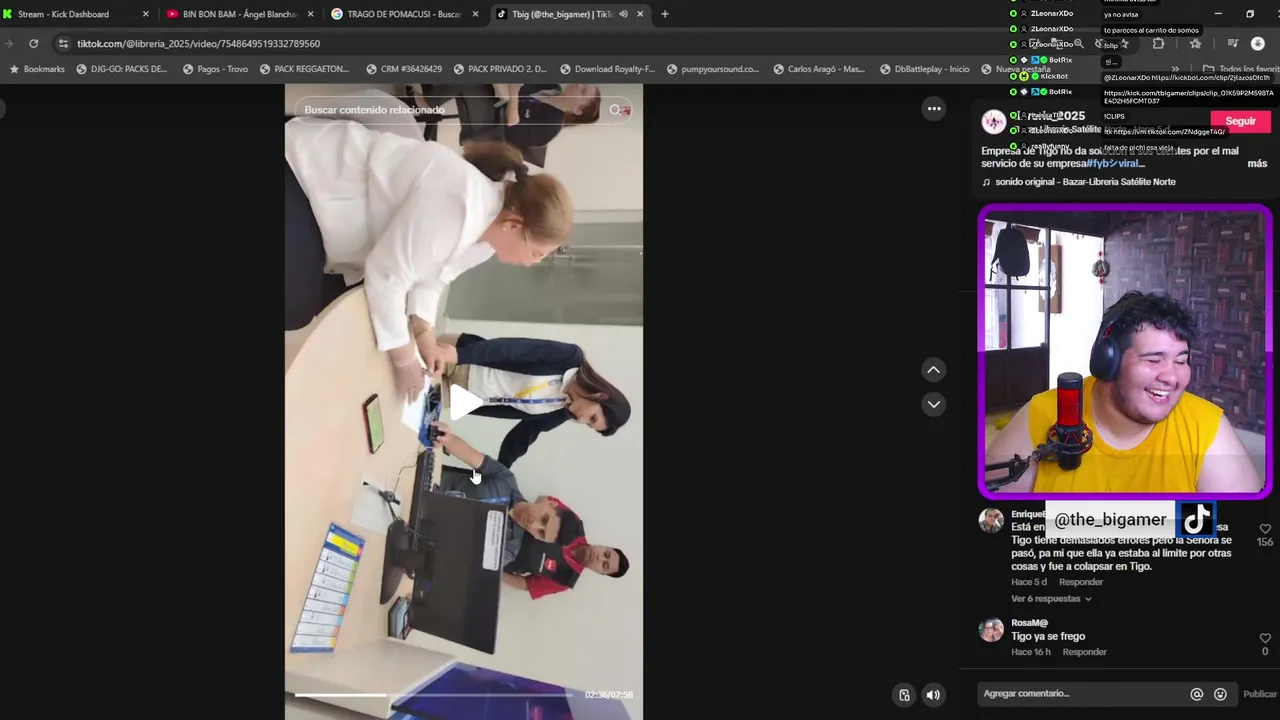Click the Publicar button
This screenshot has width=1280, height=720.
[1259, 694]
